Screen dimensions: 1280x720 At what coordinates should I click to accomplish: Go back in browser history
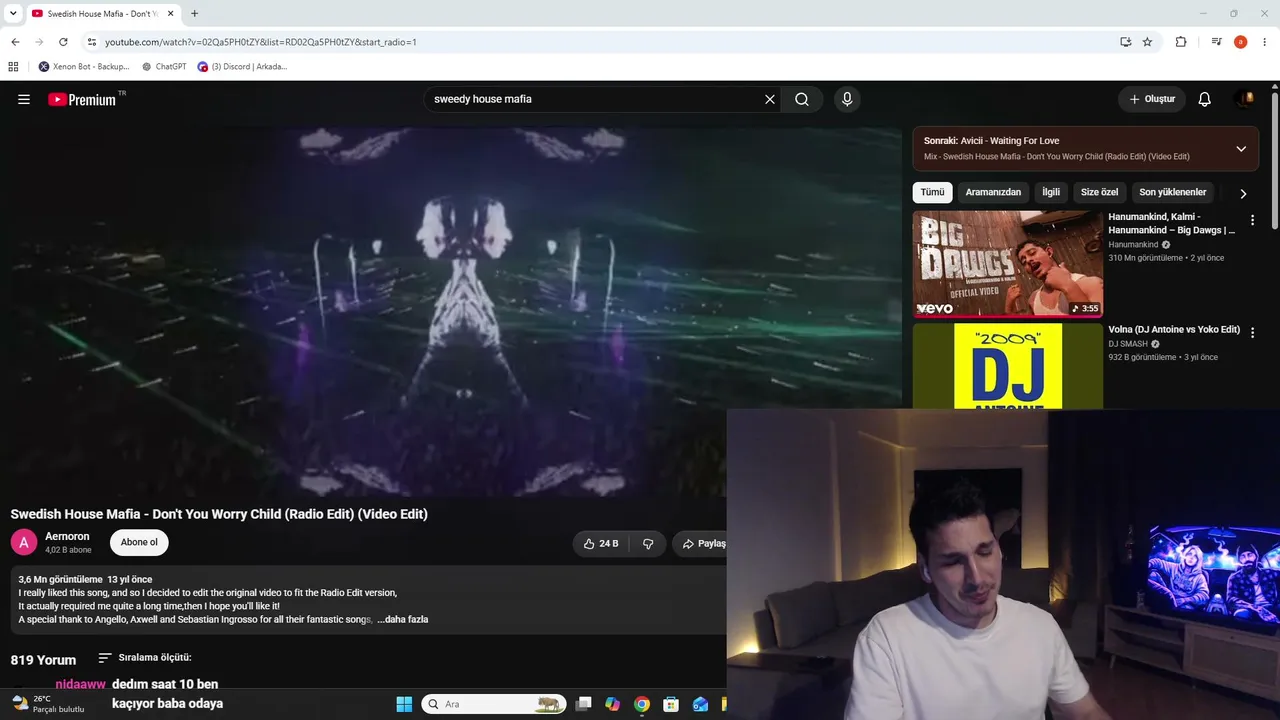pyautogui.click(x=15, y=42)
